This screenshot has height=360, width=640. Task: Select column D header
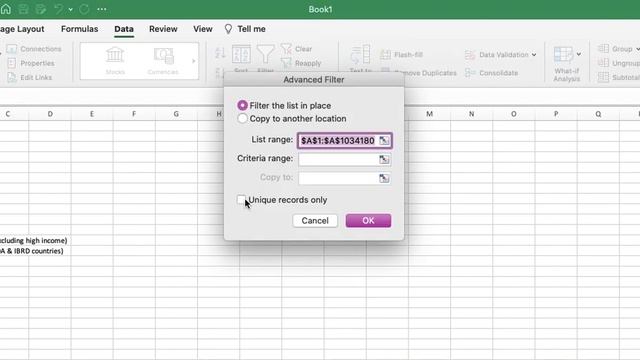coord(50,114)
